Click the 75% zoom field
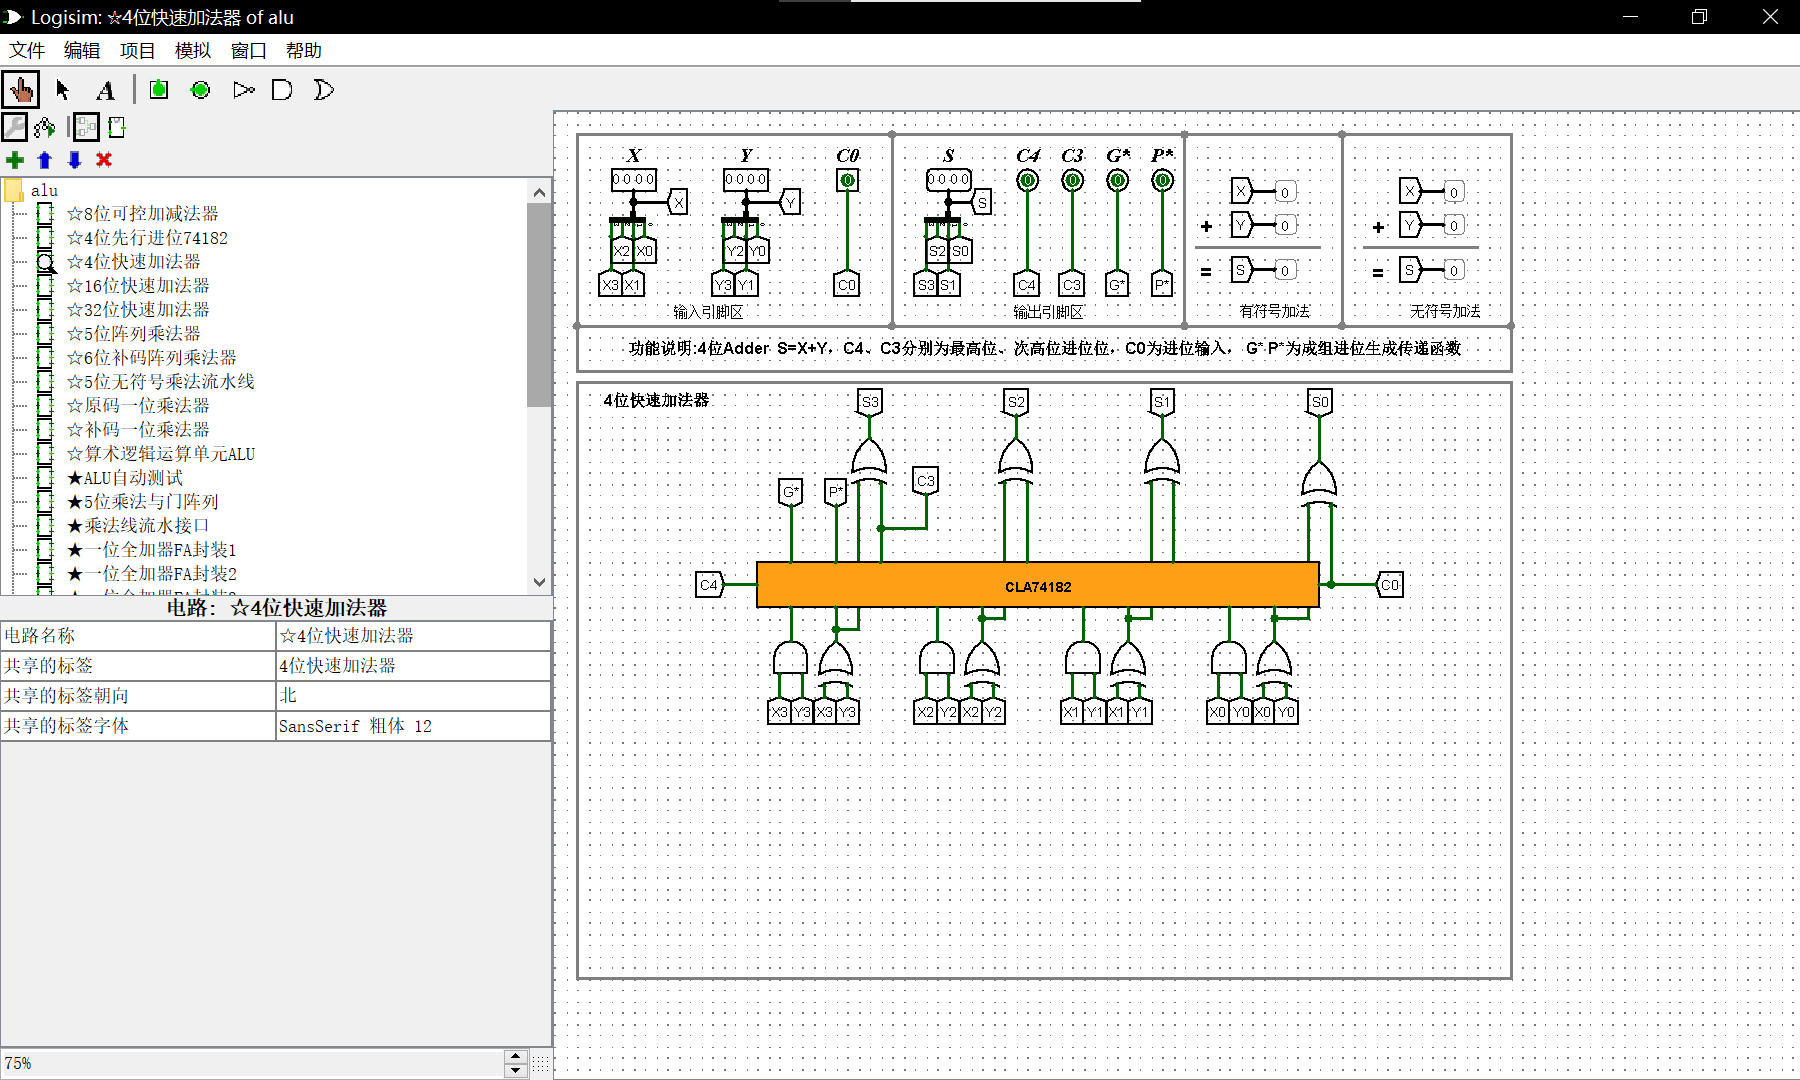 (x=252, y=1064)
